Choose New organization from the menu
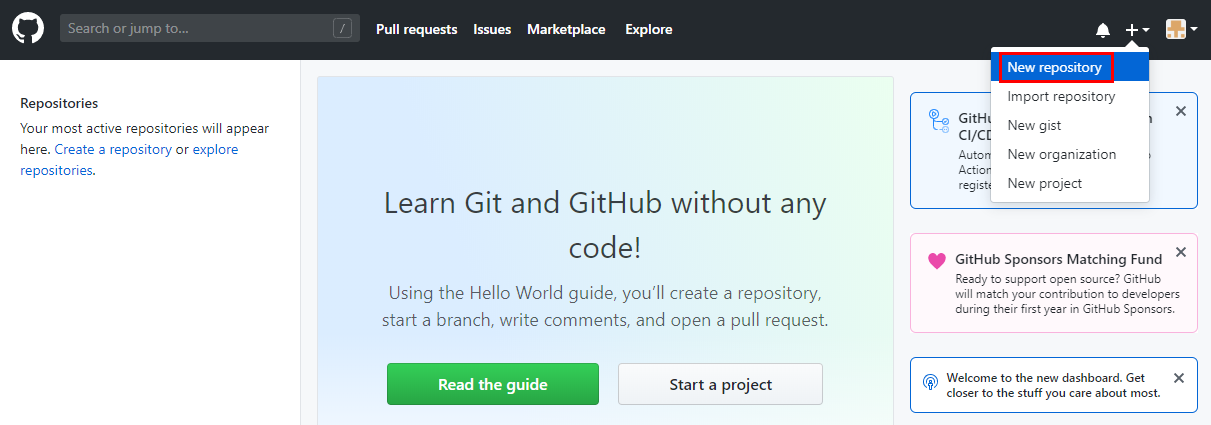1211x425 pixels. [1070, 155]
